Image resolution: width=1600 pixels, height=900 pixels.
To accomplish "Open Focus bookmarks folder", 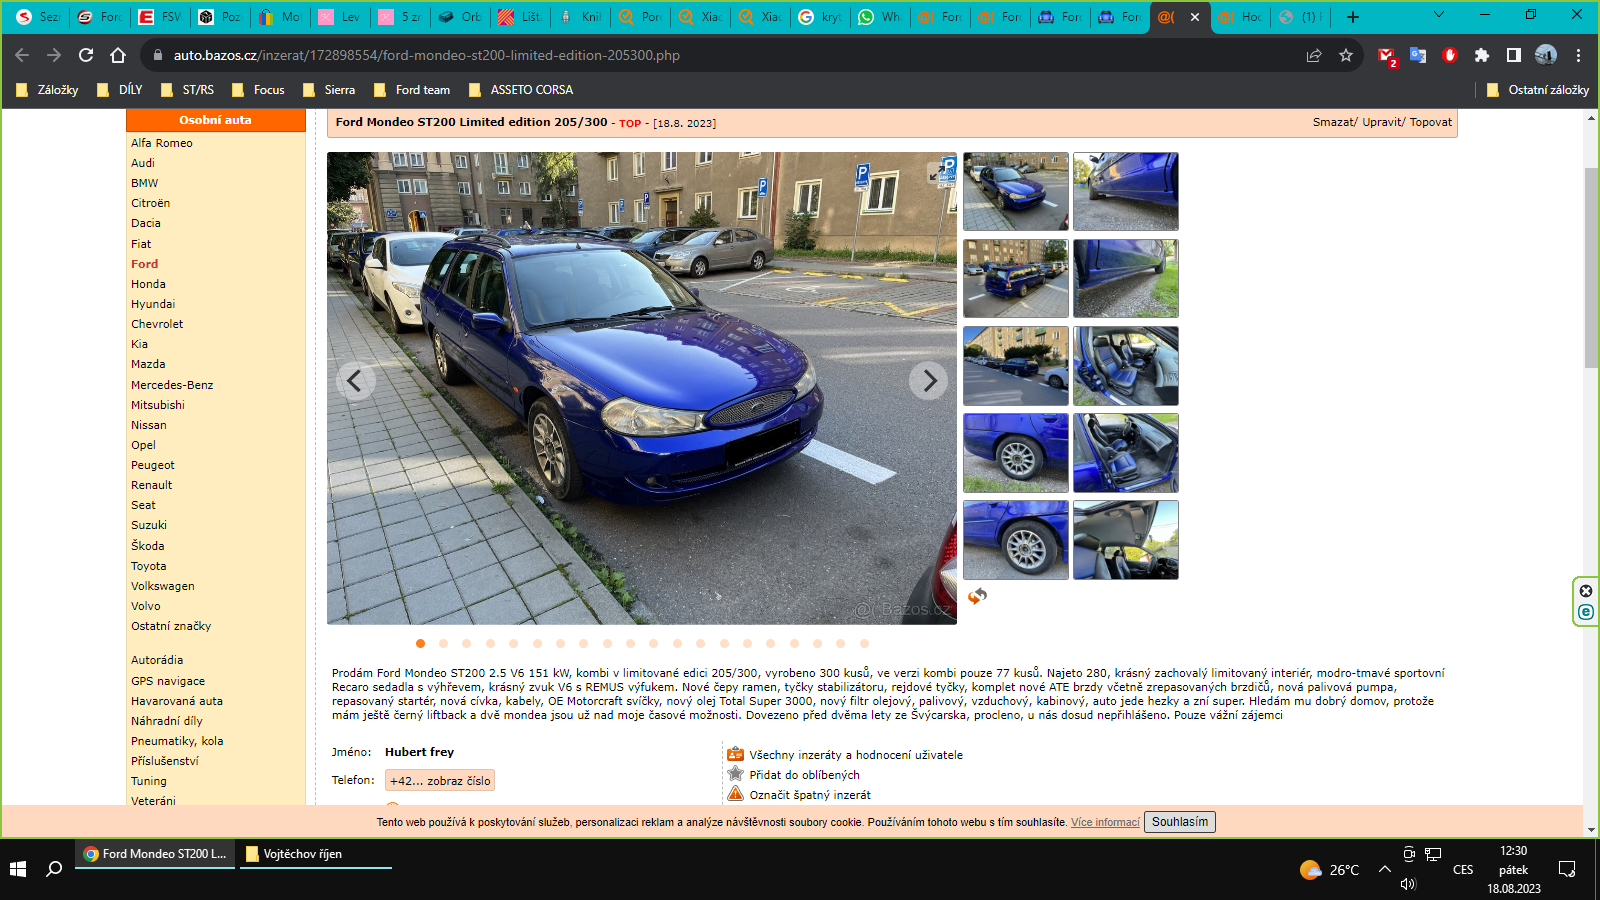I will coord(258,89).
